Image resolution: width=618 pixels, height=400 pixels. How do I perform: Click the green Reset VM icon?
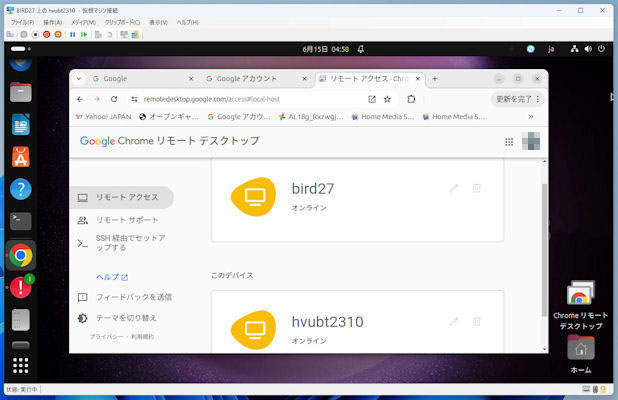click(x=84, y=35)
